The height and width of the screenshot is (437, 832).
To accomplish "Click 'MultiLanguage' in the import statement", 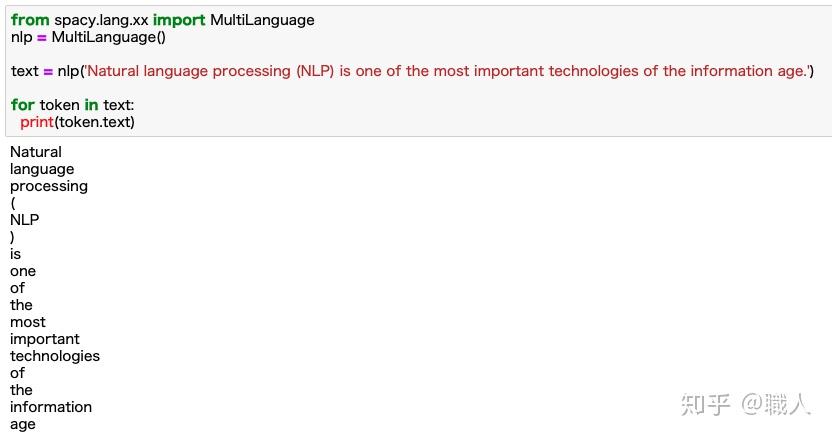I will [x=262, y=20].
